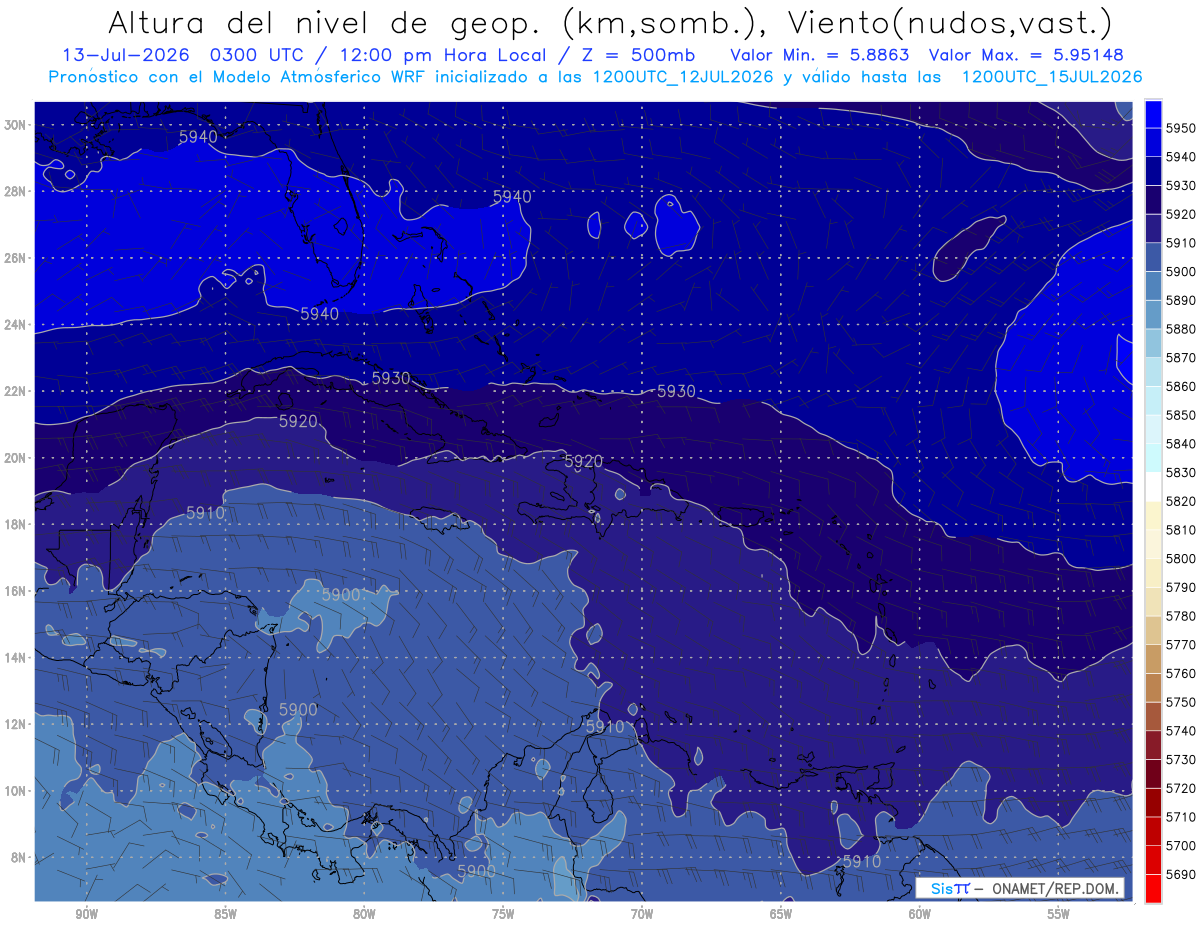Viewport: 1200px width, 927px height.
Task: Click the 5890 value on the color legend
Action: point(1181,300)
